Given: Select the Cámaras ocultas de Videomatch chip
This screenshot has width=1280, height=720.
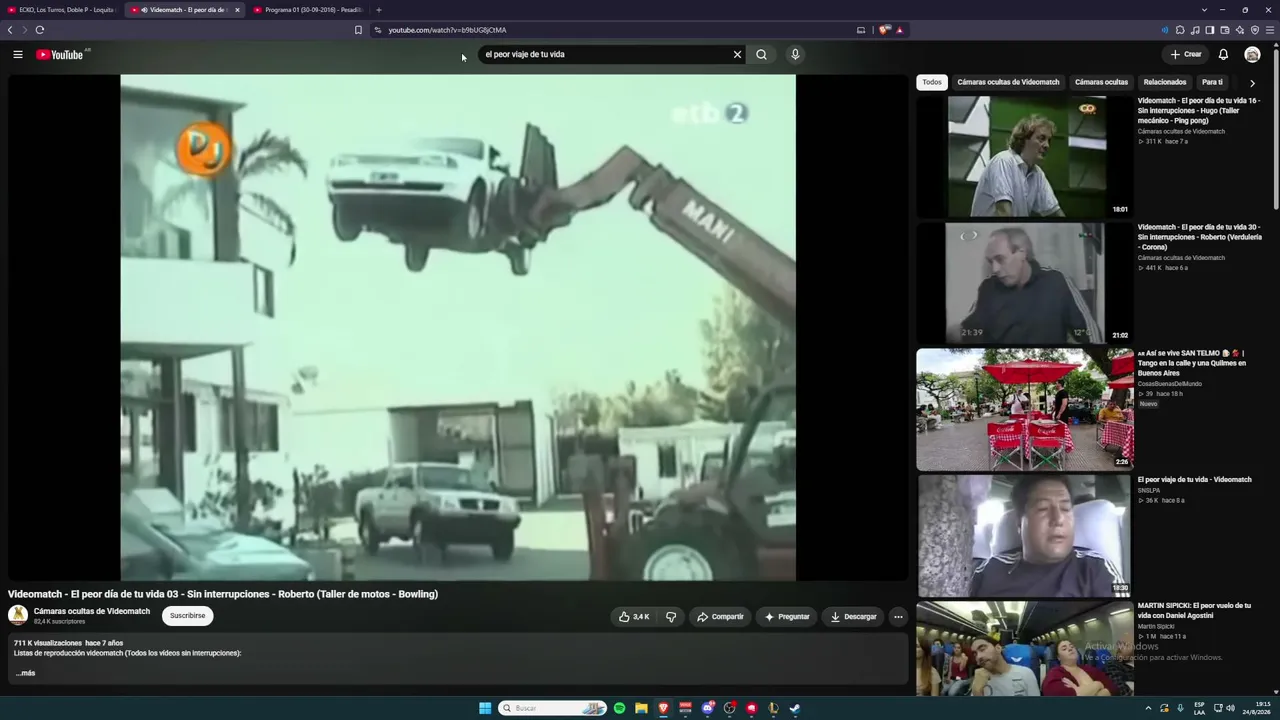Looking at the screenshot, I should pyautogui.click(x=1008, y=82).
